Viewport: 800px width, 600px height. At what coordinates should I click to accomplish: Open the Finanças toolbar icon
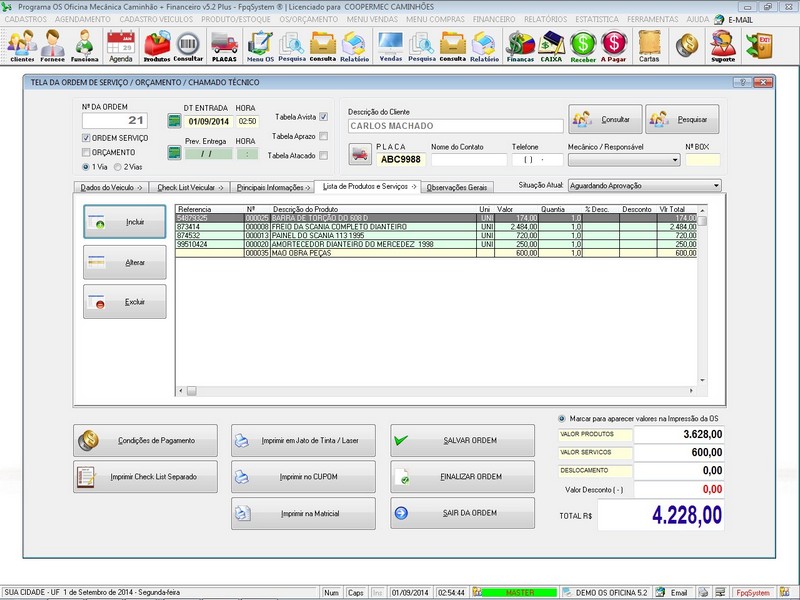[520, 46]
